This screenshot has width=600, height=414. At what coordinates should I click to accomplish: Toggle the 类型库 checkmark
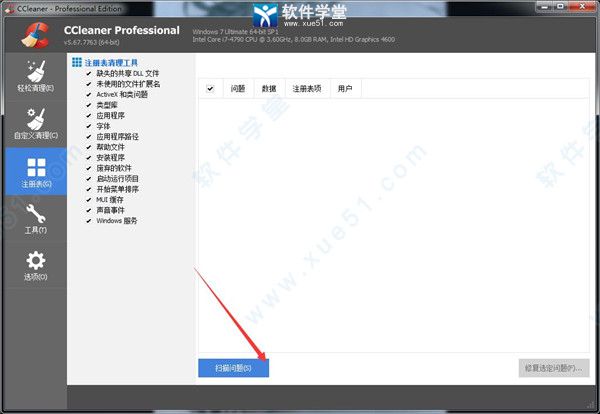(x=89, y=105)
